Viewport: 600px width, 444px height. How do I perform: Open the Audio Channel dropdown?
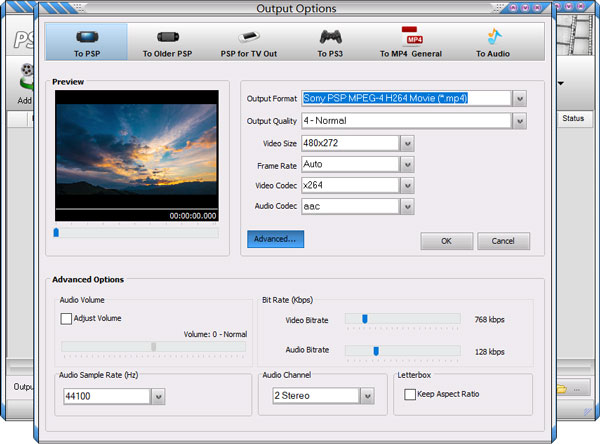(x=367, y=397)
